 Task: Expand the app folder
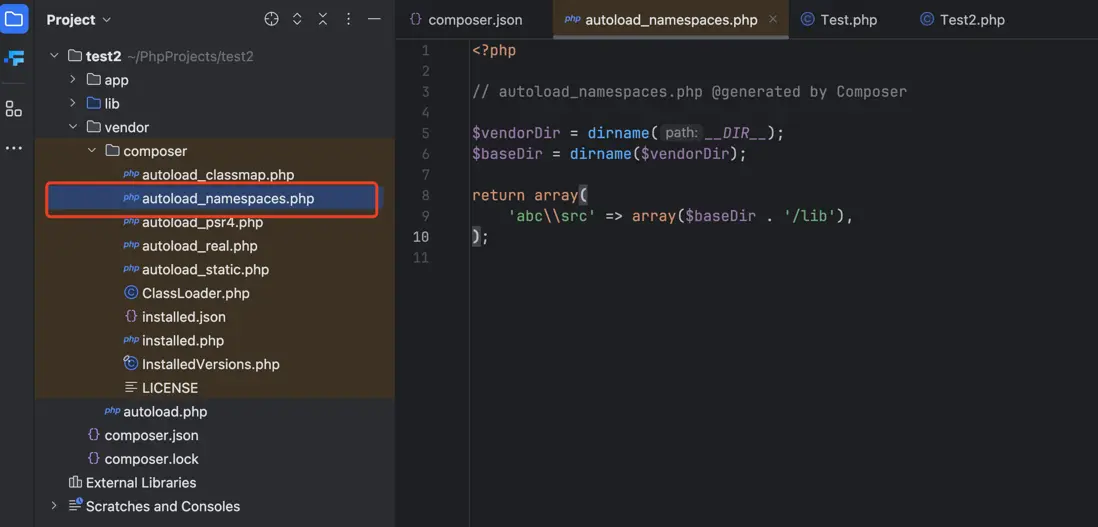coord(73,80)
